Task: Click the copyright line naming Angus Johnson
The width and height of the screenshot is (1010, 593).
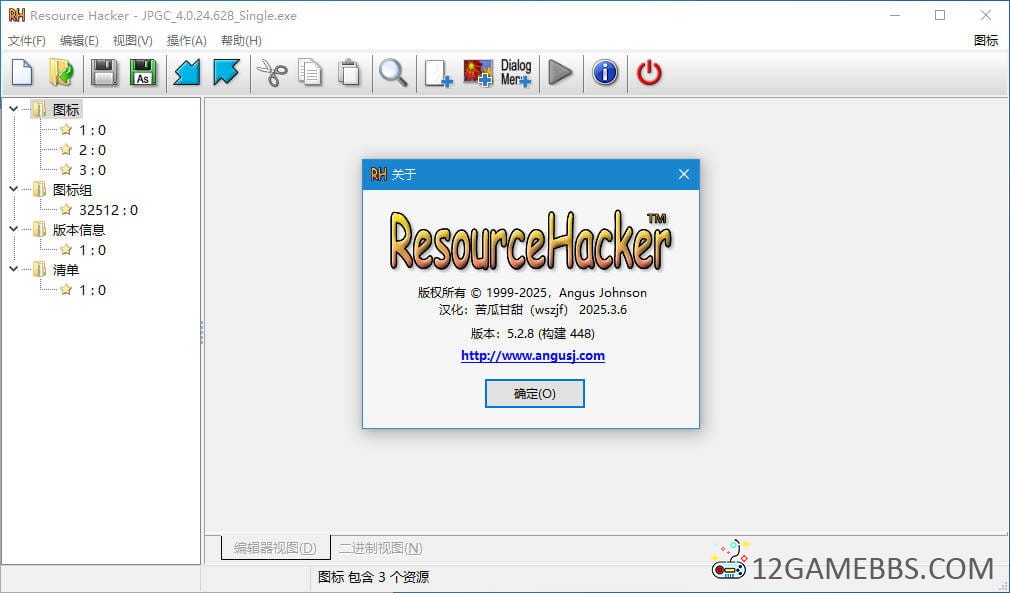Action: point(532,293)
